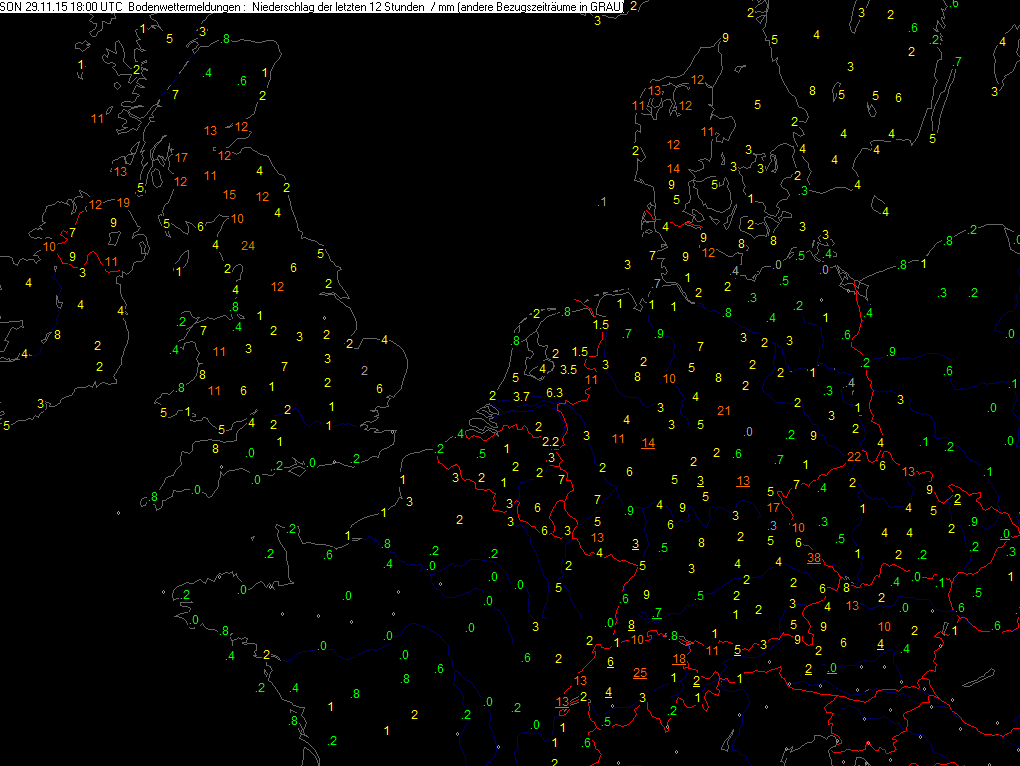Click the SON 29.11.15 18:00 UTC timestamp

62,7
